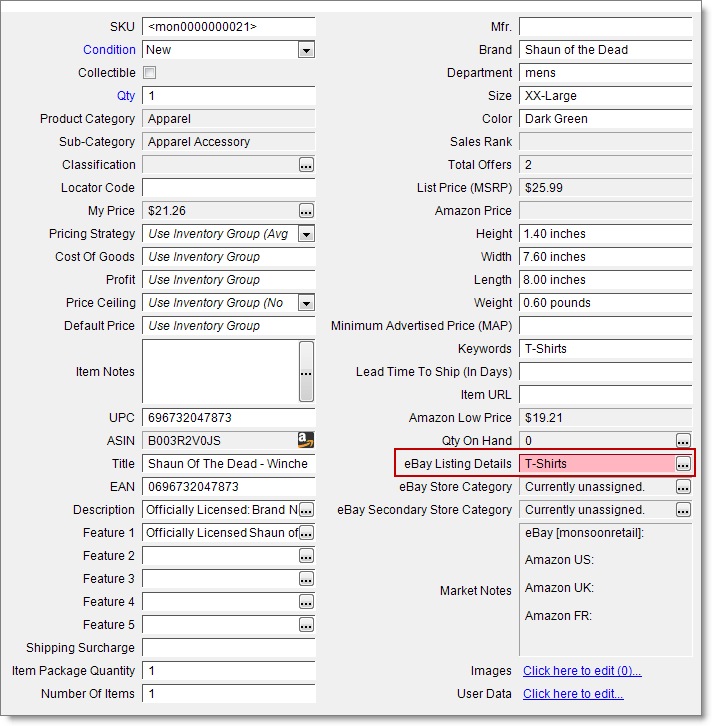712x726 pixels.
Task: Click the Images 'Click here to edit (0)' link
Action: [x=582, y=671]
